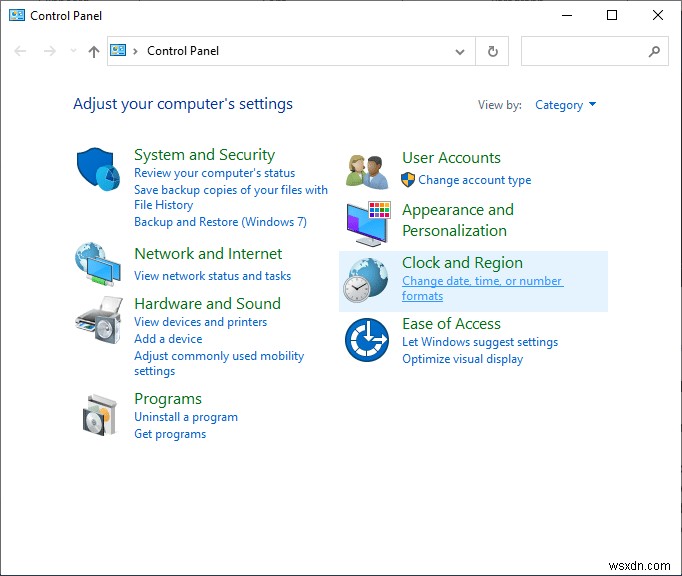Image resolution: width=682 pixels, height=576 pixels.
Task: Click View network status and tasks
Action: coord(213,276)
